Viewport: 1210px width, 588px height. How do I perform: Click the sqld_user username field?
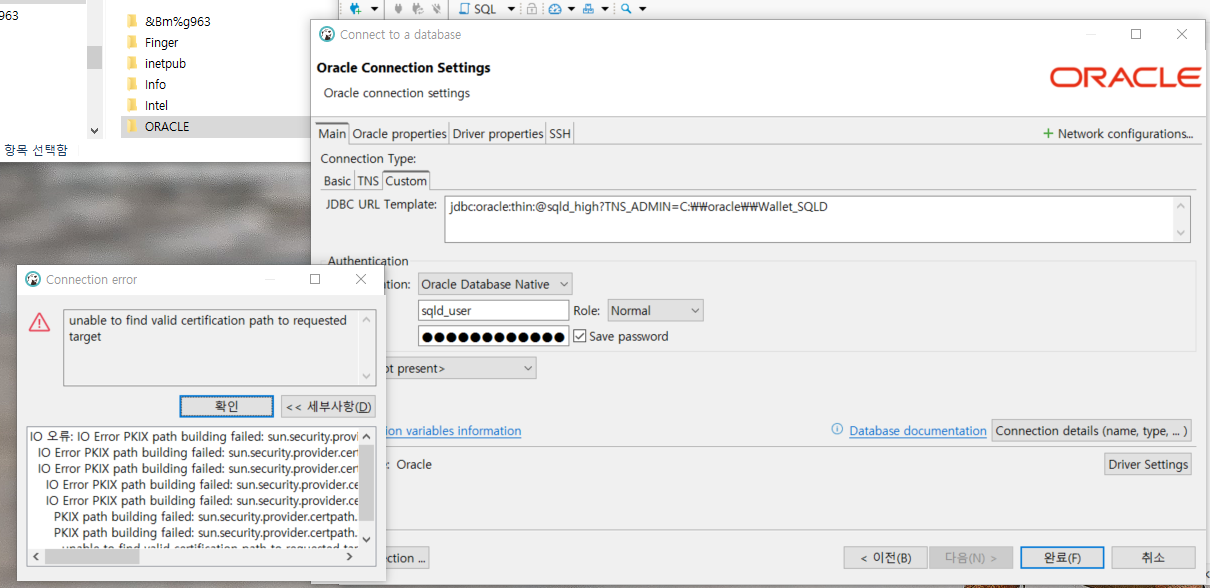coord(493,311)
